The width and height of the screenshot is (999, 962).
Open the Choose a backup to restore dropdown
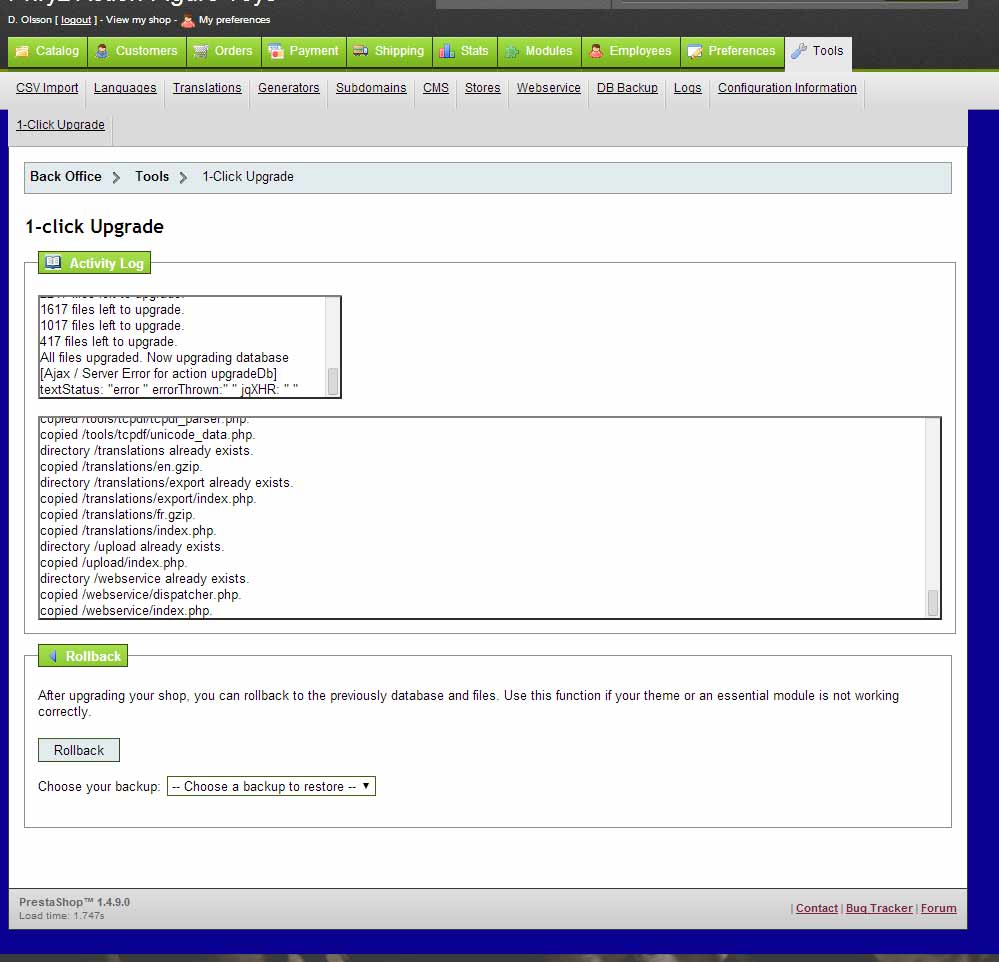click(271, 786)
